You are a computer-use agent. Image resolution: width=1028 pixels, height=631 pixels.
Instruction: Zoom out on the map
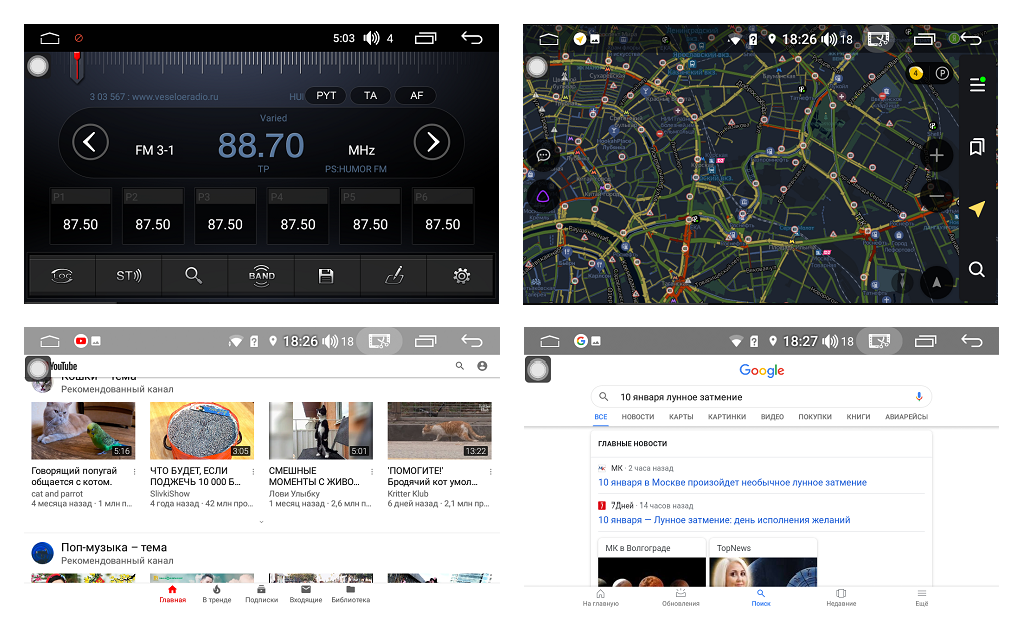[x=936, y=196]
